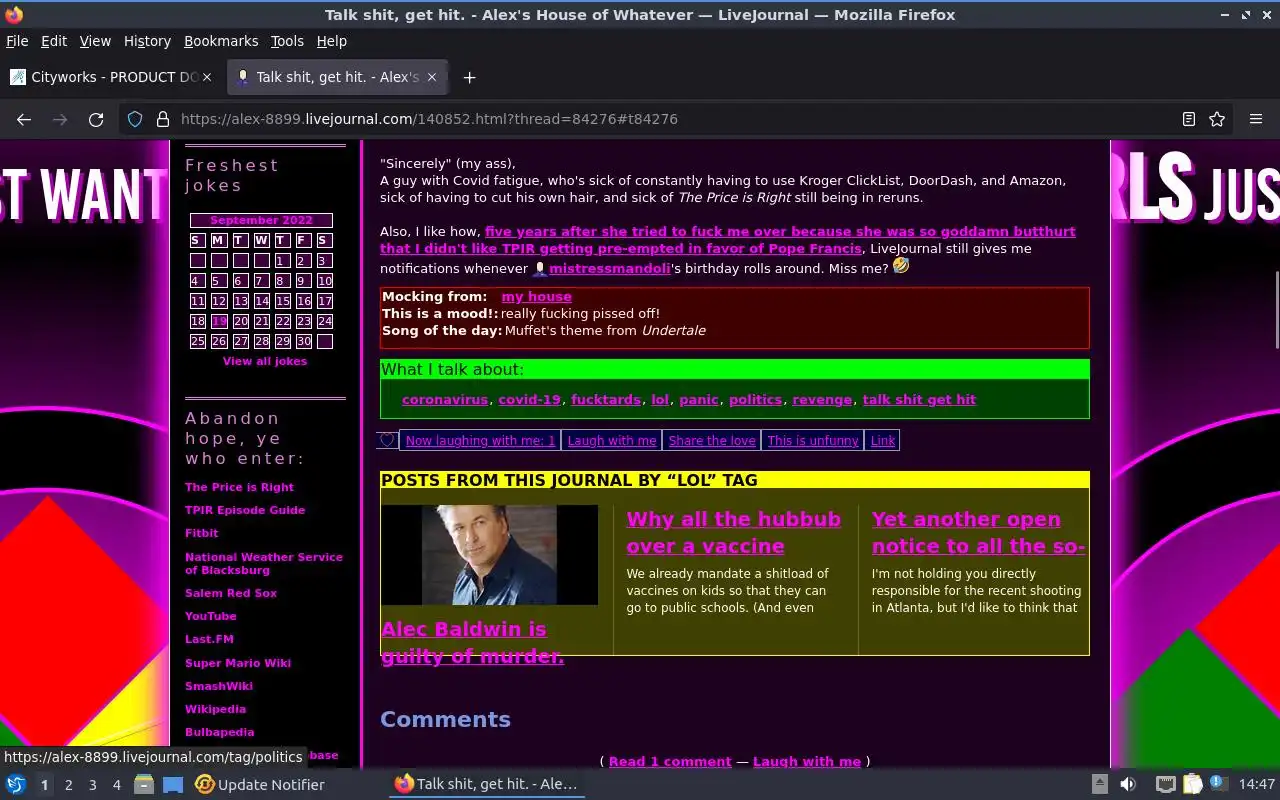Image resolution: width=1280 pixels, height=800 pixels.
Task: Open 'Yet another open notice' post link
Action: (x=978, y=532)
